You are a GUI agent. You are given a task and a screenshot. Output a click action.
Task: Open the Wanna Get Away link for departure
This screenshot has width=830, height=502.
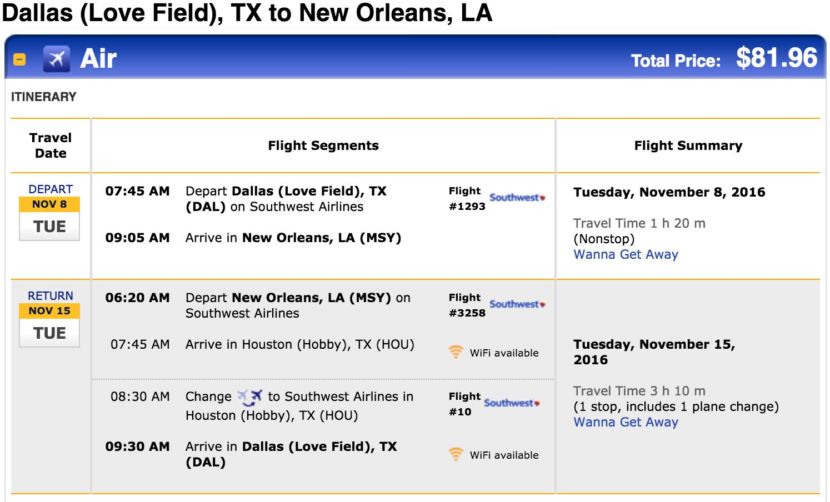pyautogui.click(x=625, y=255)
